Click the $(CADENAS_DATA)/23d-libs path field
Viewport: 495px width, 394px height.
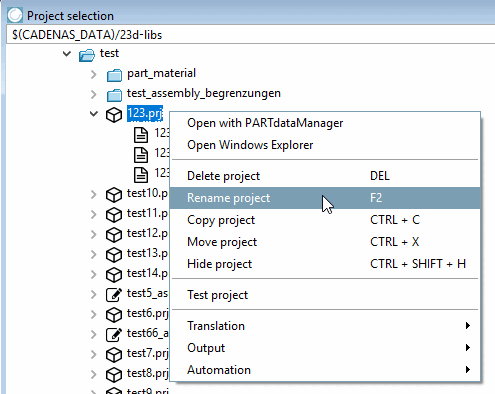pos(251,35)
